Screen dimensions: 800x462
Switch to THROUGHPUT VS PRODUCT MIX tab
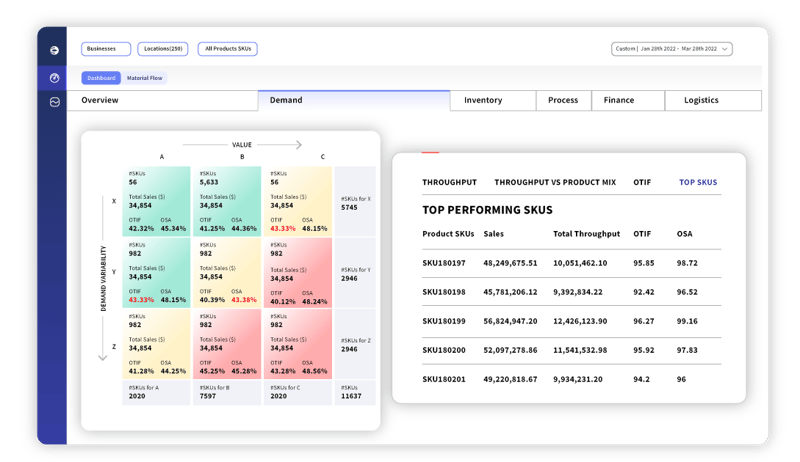coord(555,183)
